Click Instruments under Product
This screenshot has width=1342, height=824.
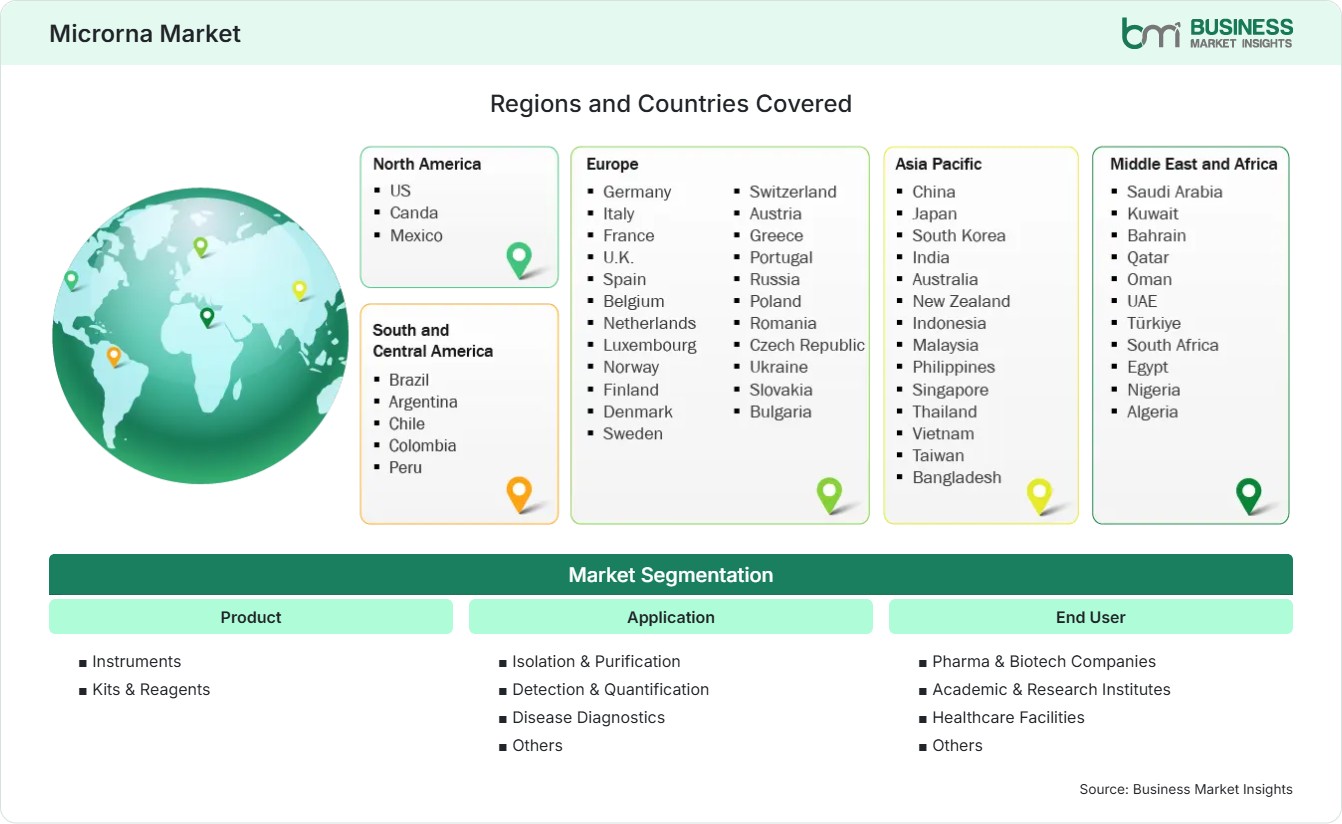(136, 661)
